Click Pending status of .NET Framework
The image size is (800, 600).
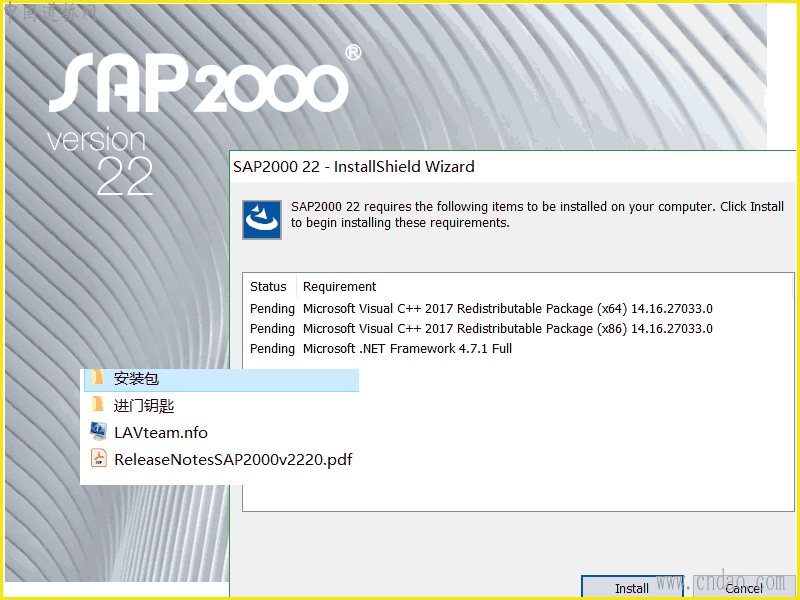[x=272, y=348]
